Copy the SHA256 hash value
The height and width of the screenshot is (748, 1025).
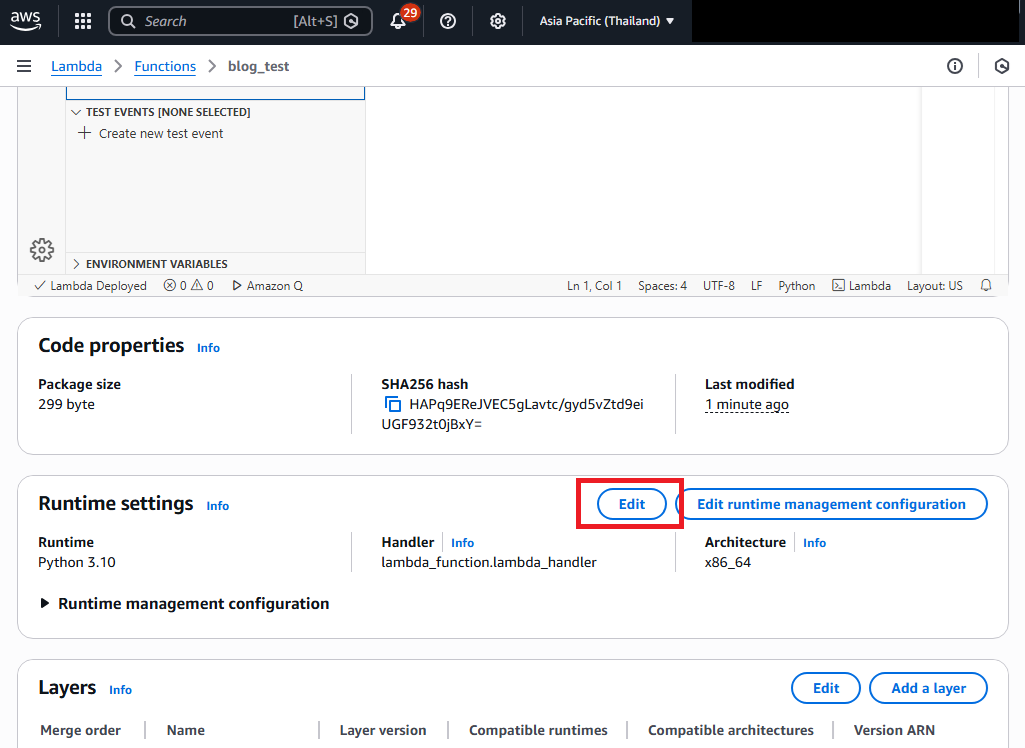tap(393, 405)
